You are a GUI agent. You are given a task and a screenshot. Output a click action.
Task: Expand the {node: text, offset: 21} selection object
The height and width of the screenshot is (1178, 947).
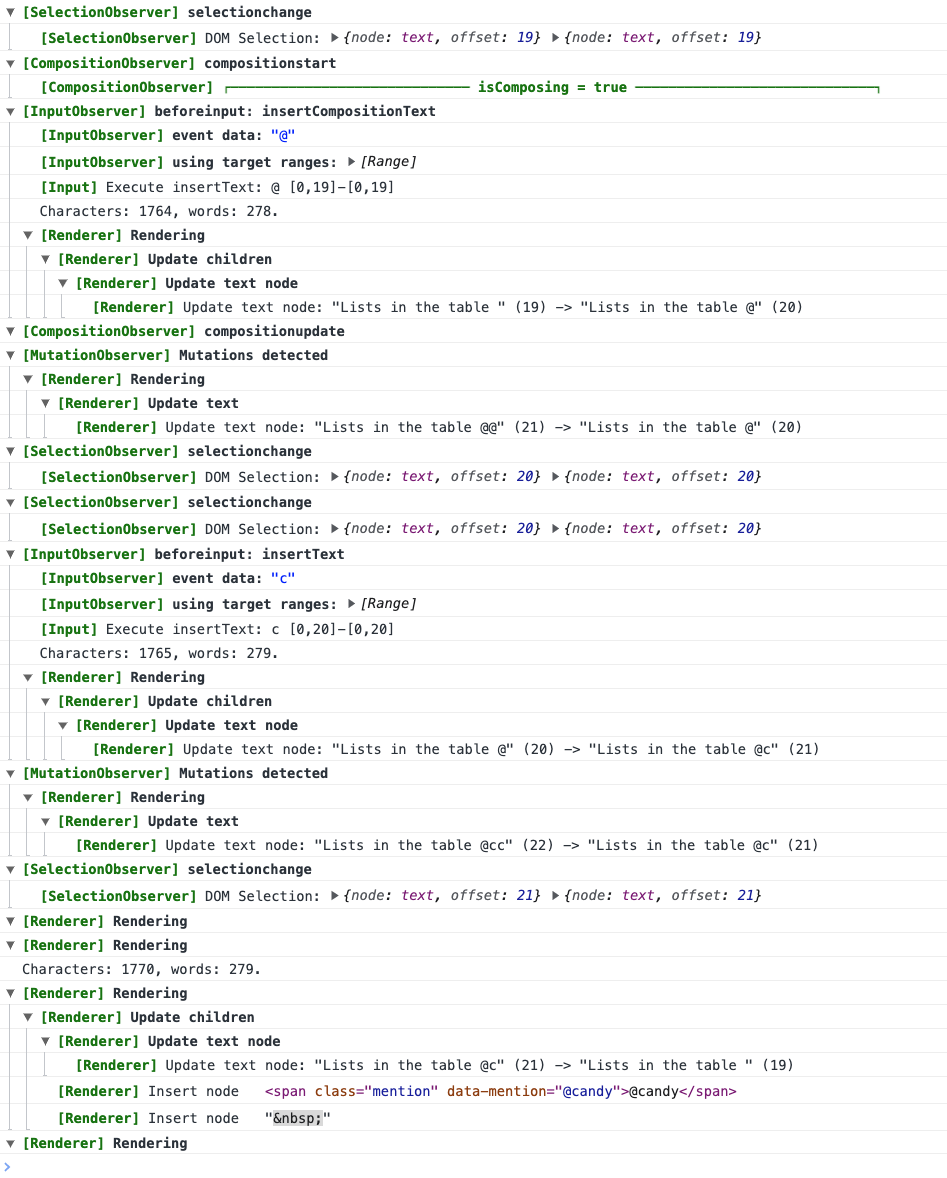tap(333, 895)
